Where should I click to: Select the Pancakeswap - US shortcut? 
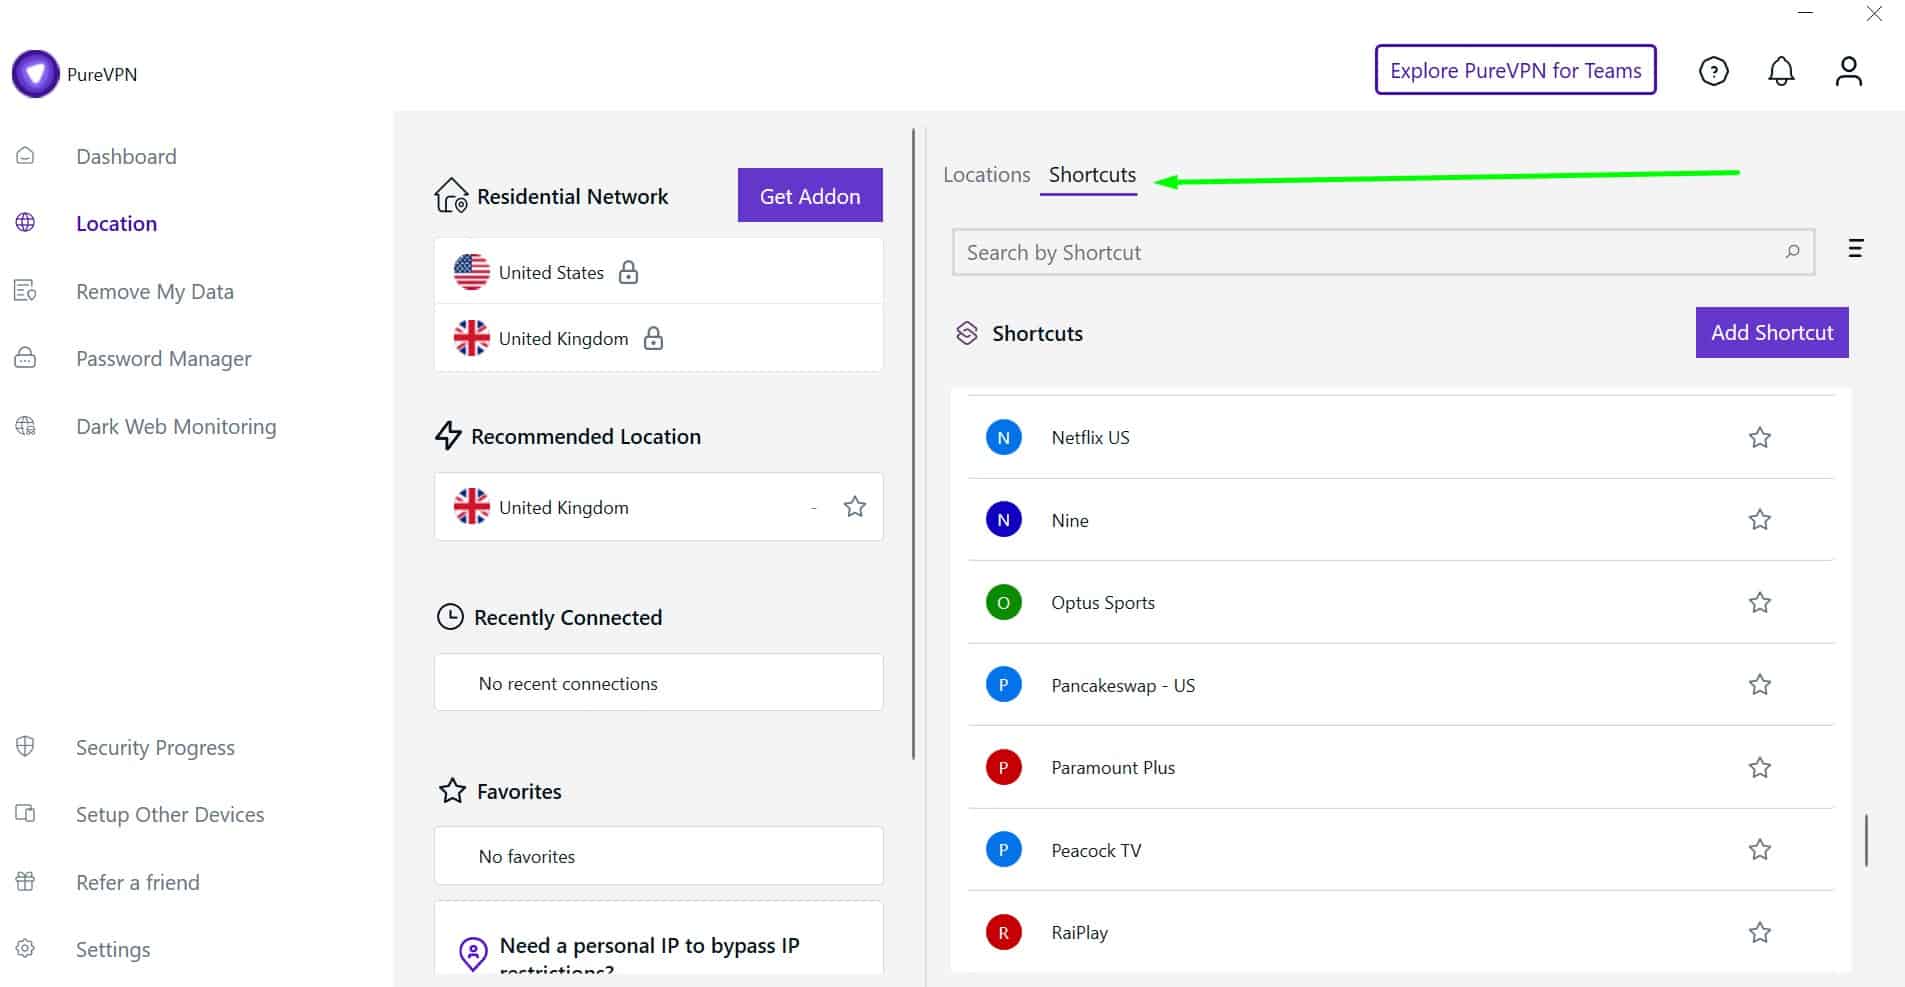click(x=1401, y=685)
